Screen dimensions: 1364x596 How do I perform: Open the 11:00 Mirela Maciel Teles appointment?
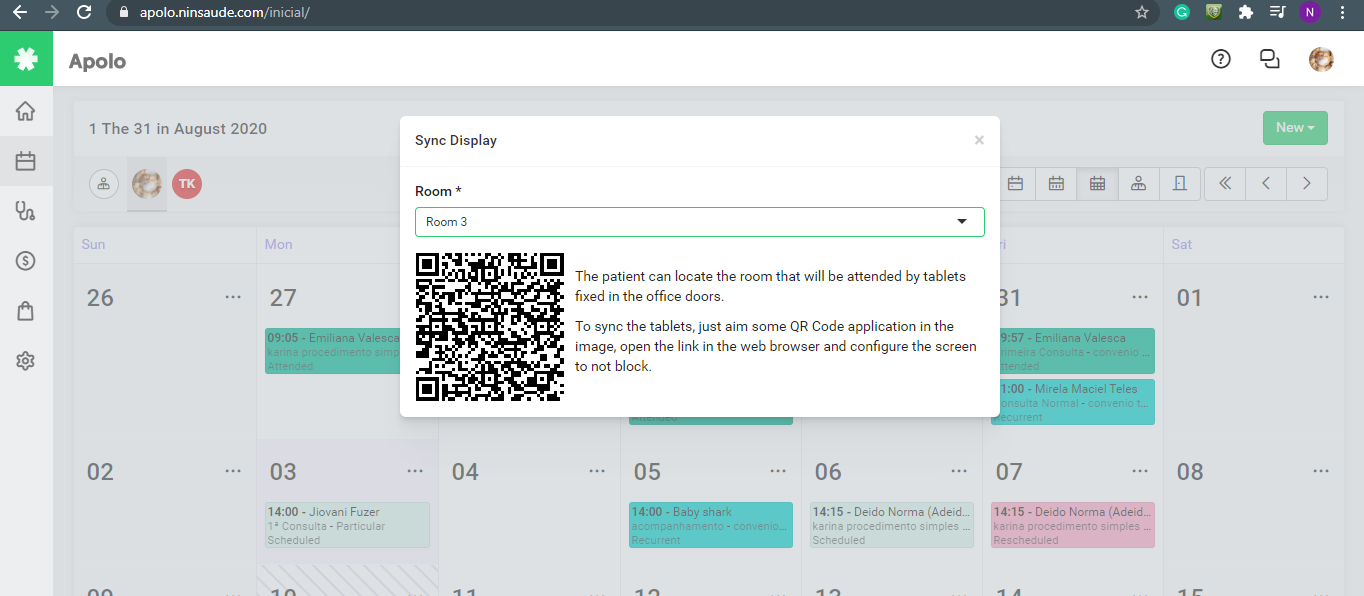[x=1073, y=402]
